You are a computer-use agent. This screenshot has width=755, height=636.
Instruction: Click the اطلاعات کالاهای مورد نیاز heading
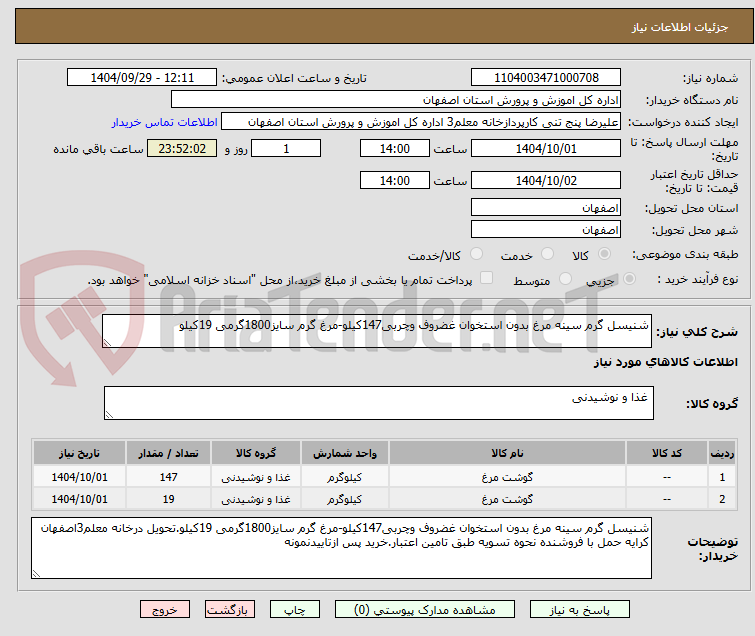(x=665, y=362)
